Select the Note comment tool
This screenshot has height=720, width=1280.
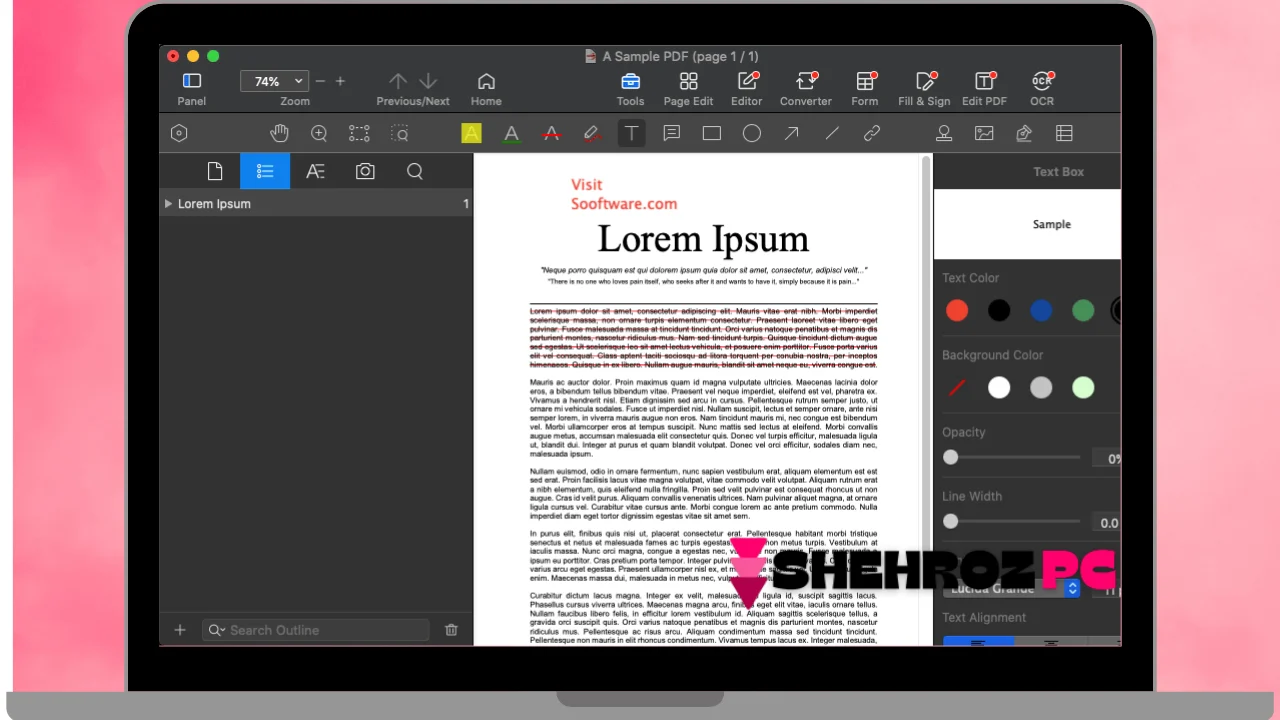(672, 133)
